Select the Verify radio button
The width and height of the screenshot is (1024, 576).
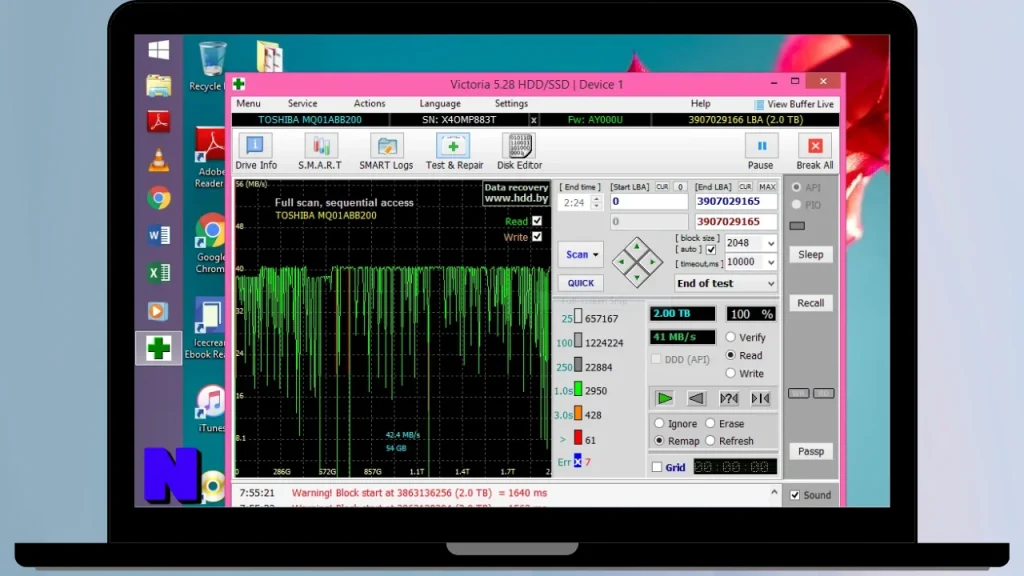click(x=730, y=338)
